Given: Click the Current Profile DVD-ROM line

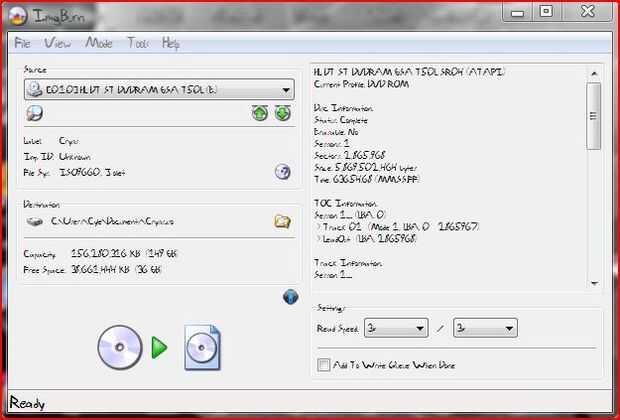Looking at the screenshot, I should coord(361,84).
